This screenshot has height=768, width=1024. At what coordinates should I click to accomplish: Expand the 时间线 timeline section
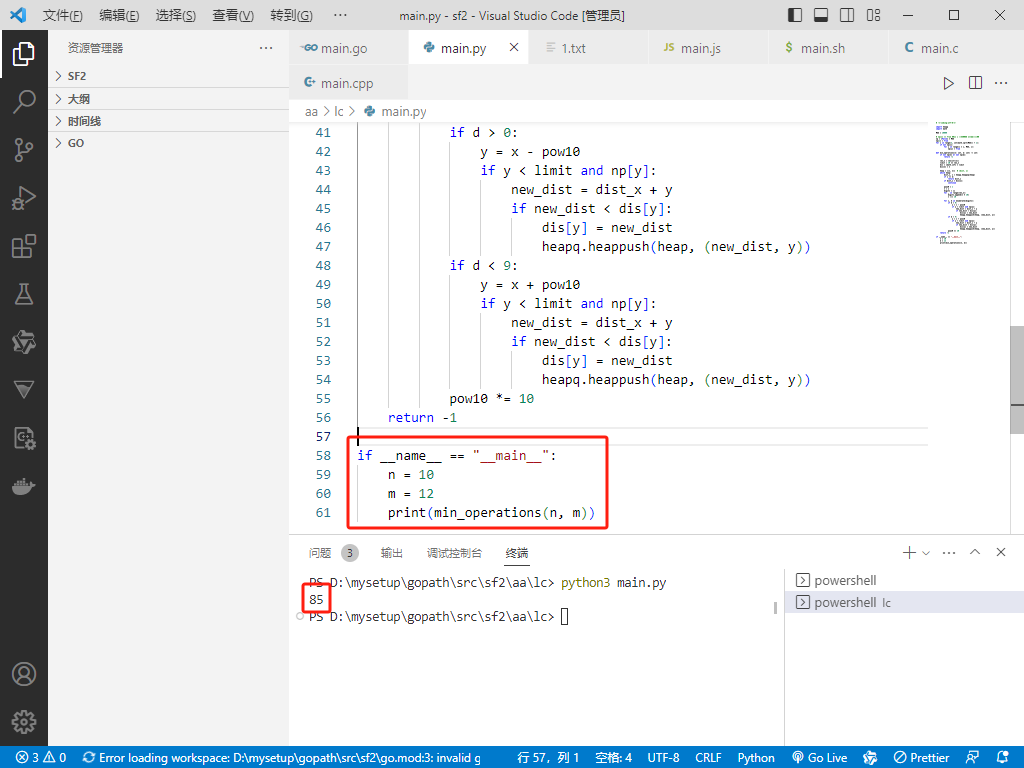[x=168, y=121]
